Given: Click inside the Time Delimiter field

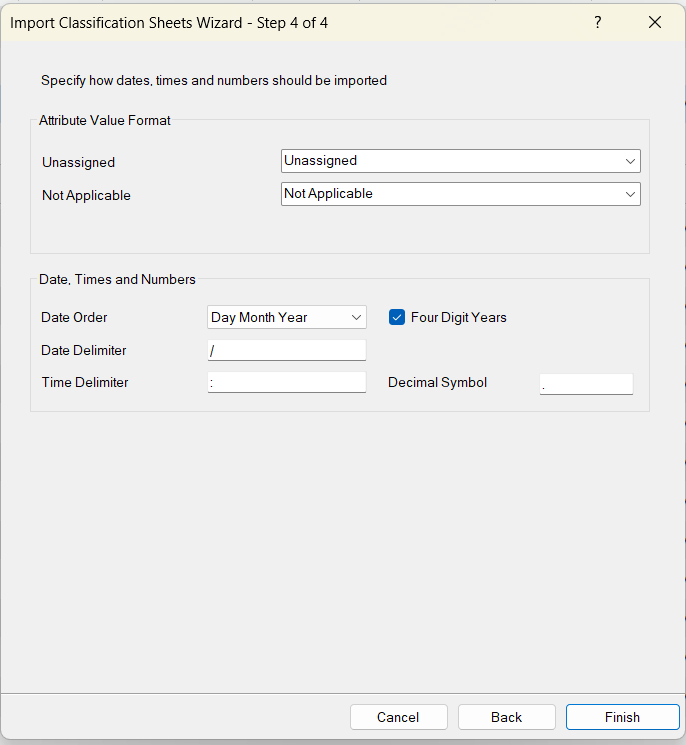Looking at the screenshot, I should tap(287, 382).
